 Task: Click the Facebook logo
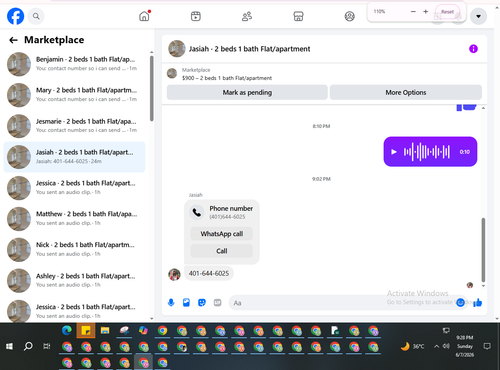coord(15,16)
